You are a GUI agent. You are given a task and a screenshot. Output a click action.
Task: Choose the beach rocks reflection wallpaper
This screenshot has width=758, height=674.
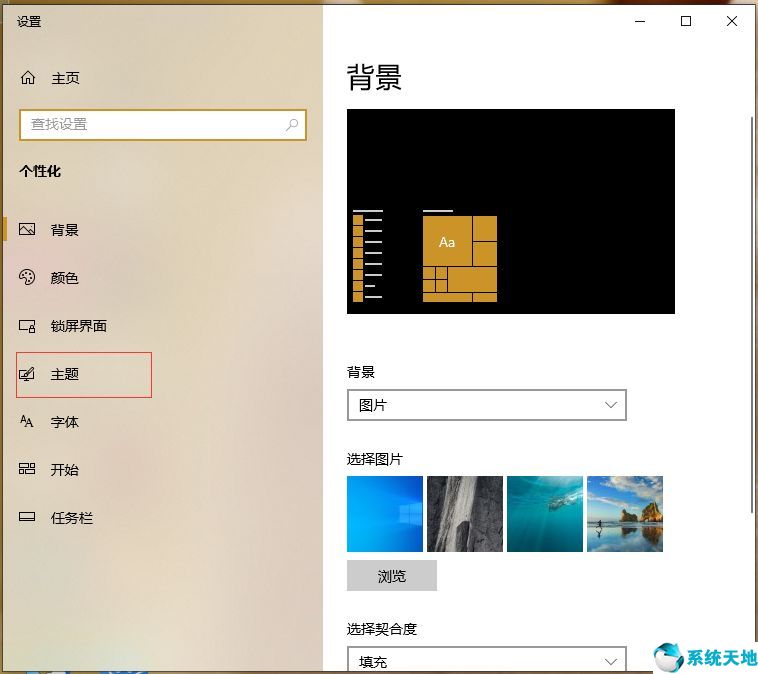(x=625, y=514)
